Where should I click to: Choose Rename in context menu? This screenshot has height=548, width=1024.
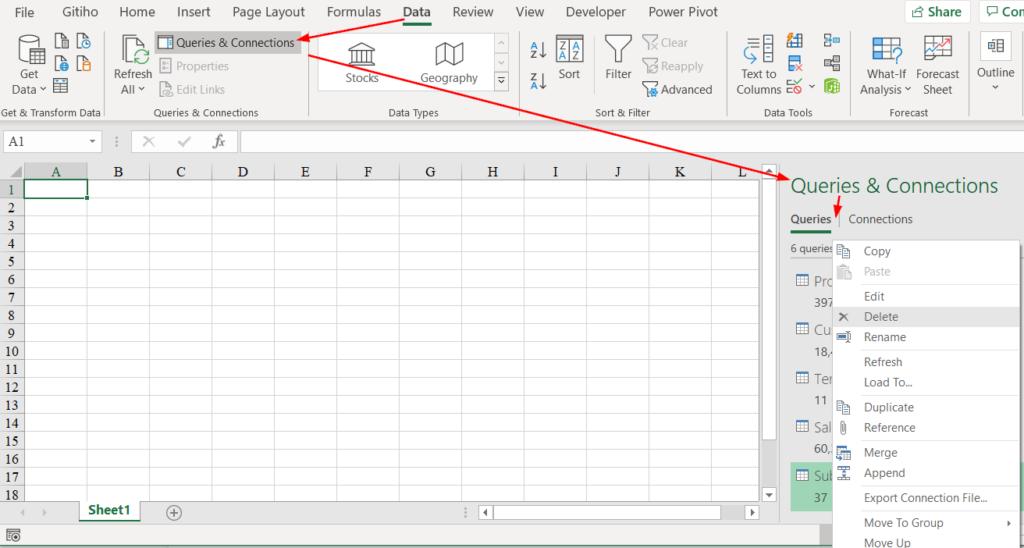click(x=925, y=337)
